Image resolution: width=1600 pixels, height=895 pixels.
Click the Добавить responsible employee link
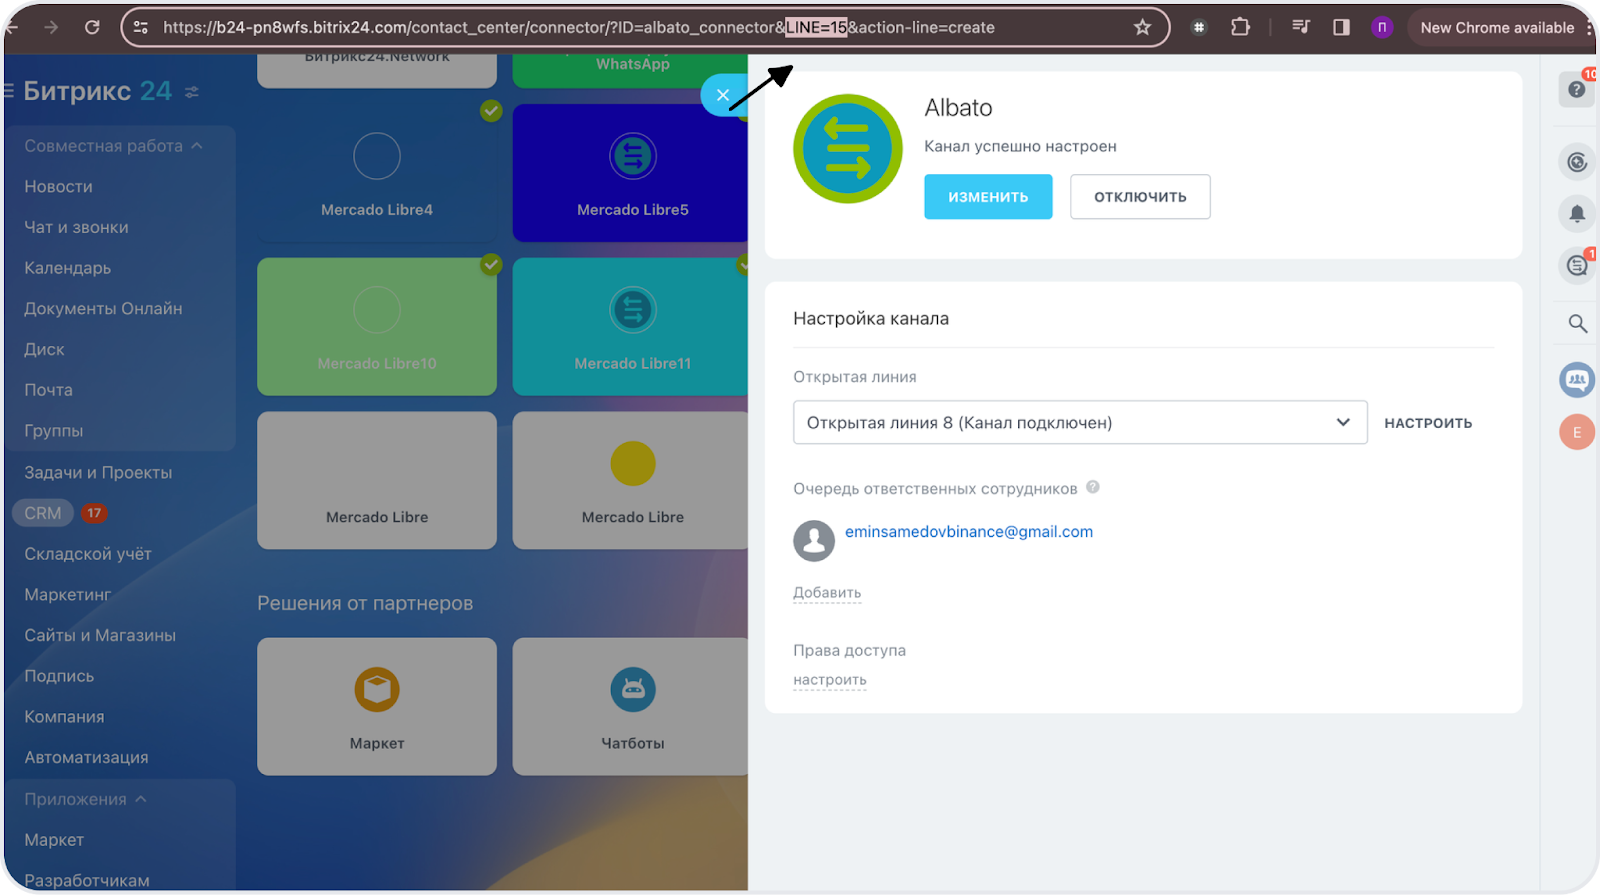pos(826,593)
